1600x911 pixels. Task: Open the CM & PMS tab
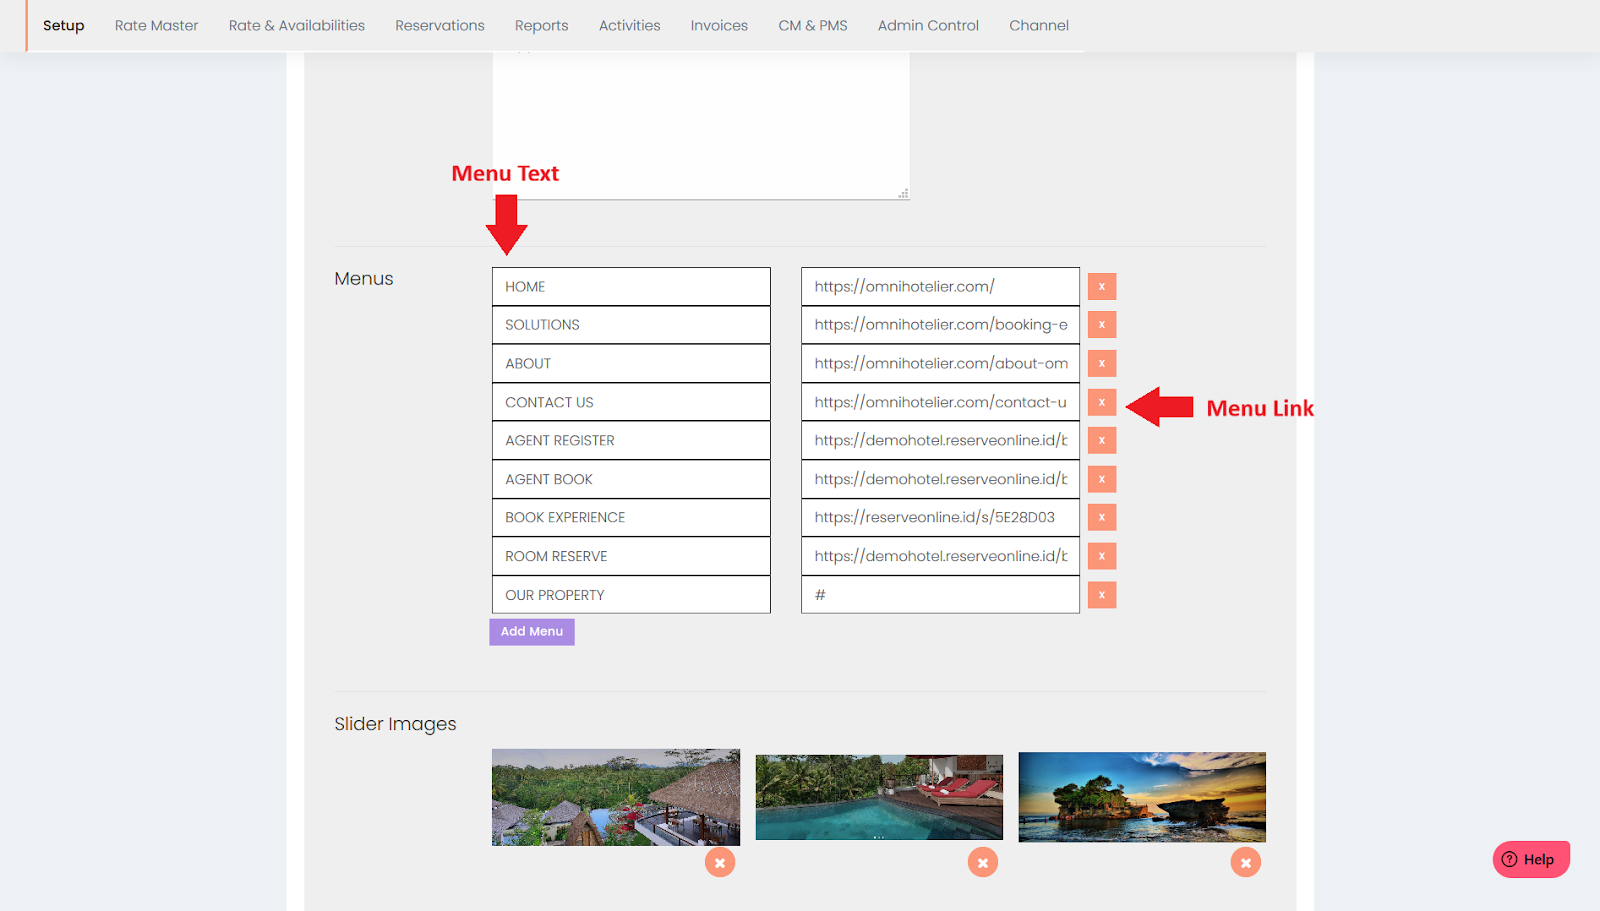[x=813, y=25]
